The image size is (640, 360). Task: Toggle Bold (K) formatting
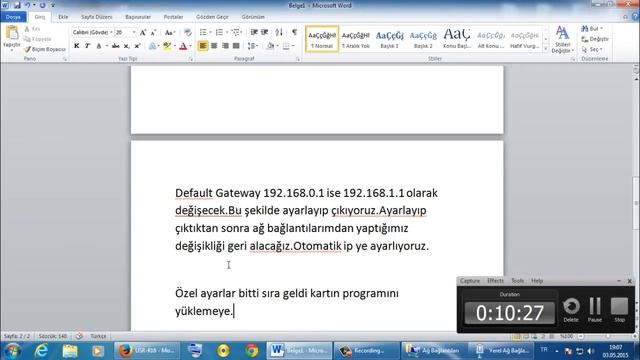tap(76, 46)
